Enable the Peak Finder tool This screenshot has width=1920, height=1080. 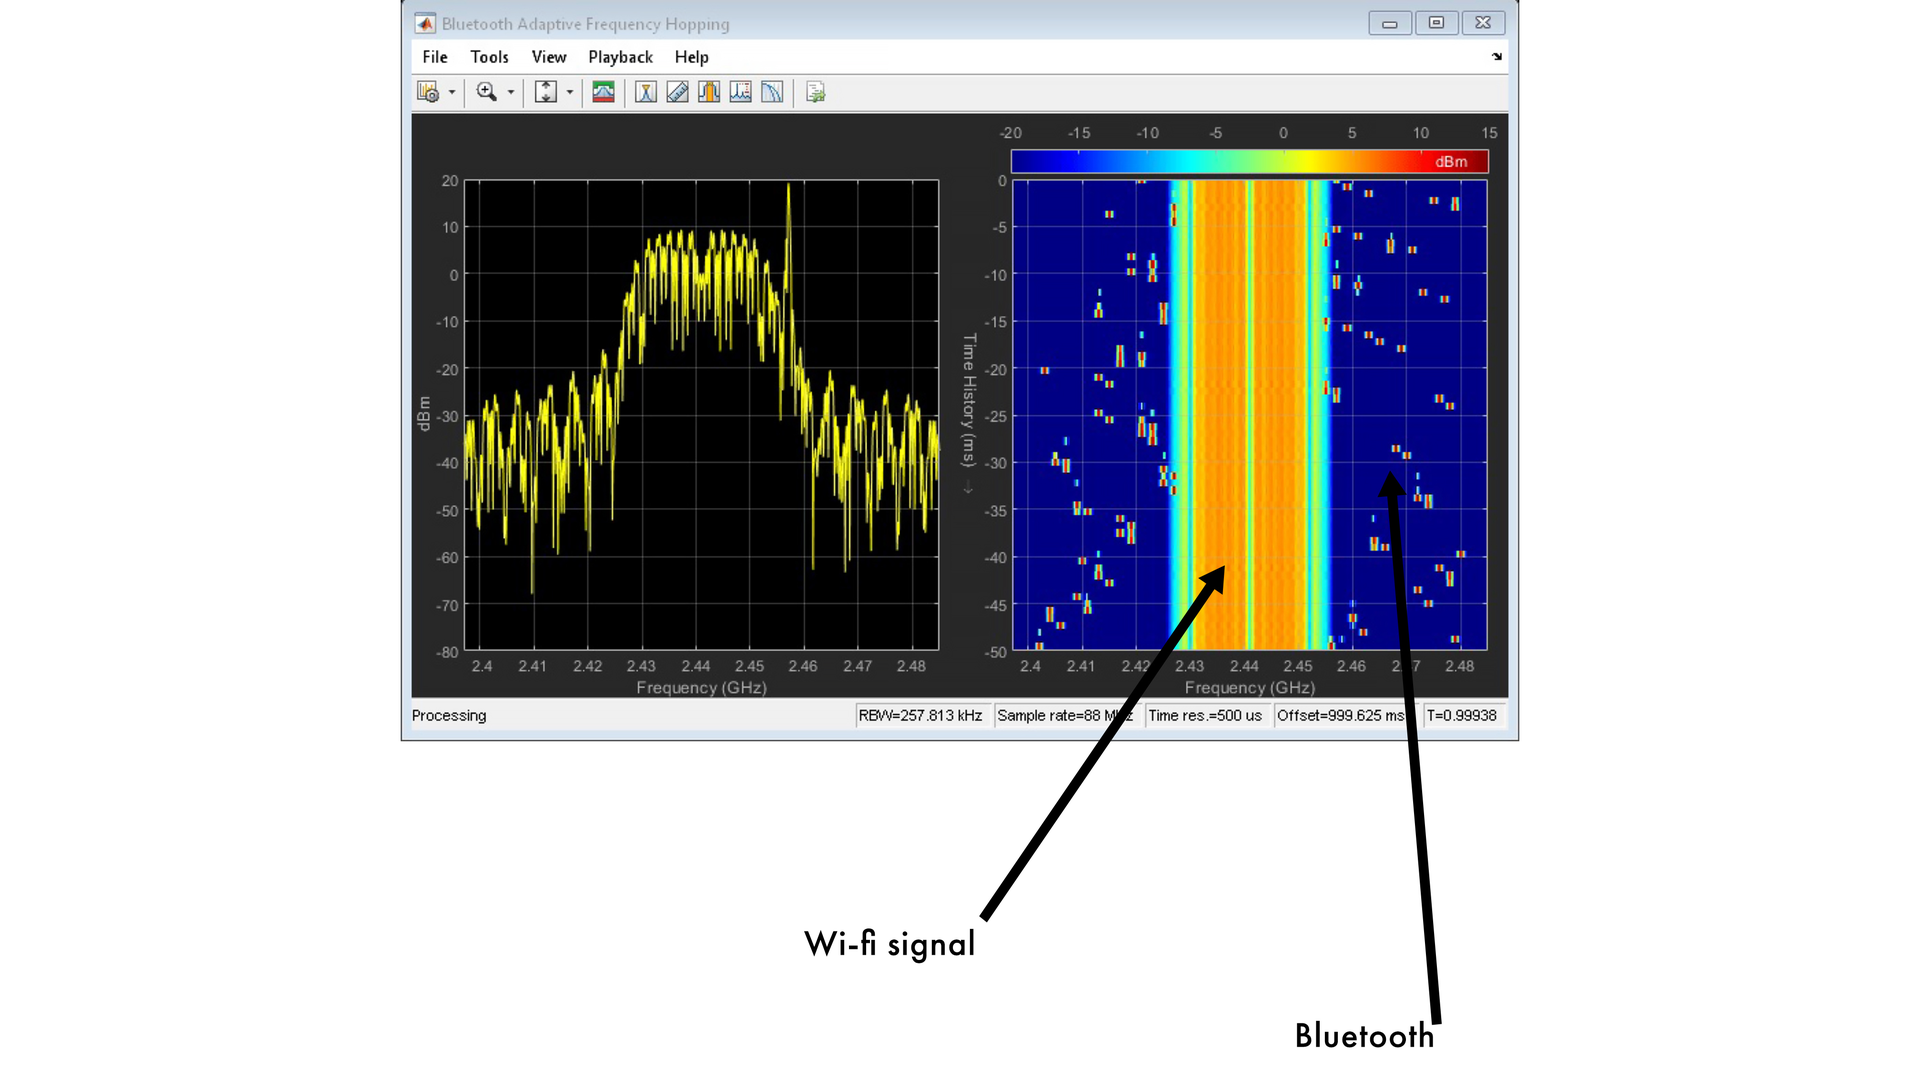[739, 92]
